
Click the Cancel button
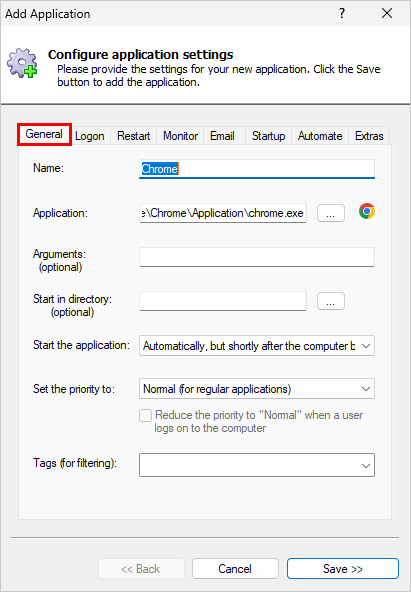coord(235,569)
